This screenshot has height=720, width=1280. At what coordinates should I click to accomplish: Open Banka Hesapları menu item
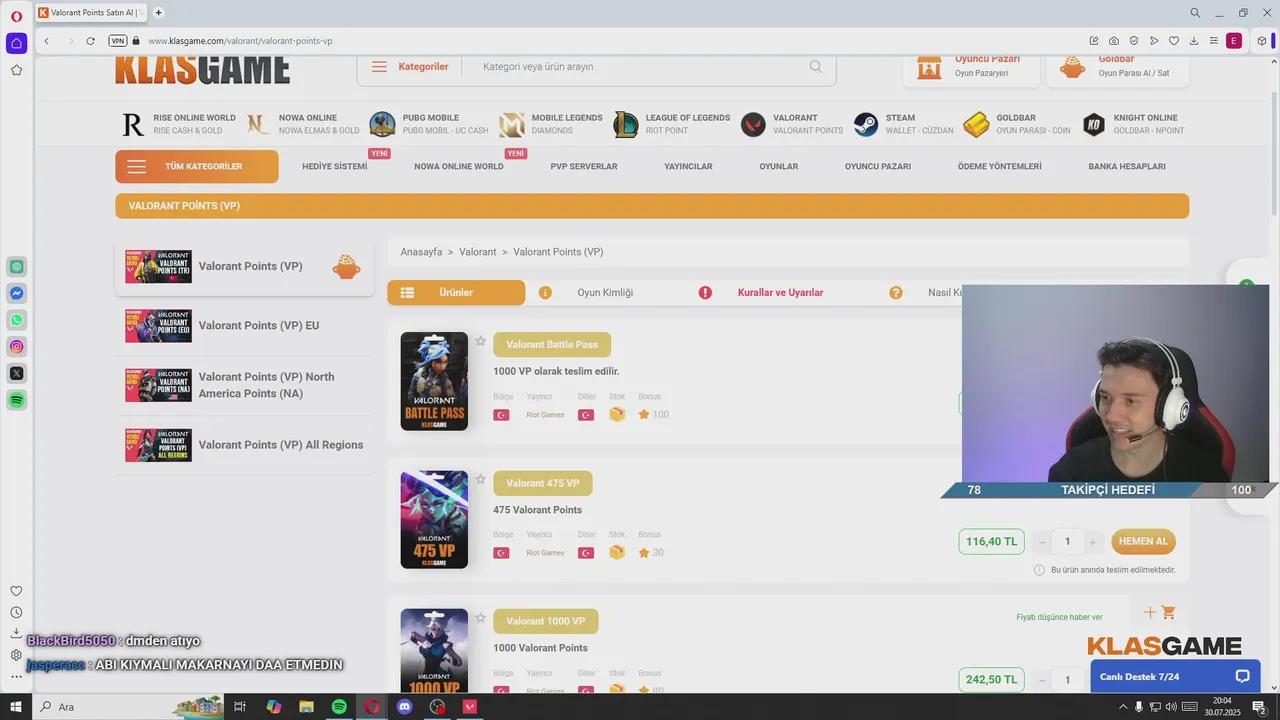pyautogui.click(x=1127, y=167)
